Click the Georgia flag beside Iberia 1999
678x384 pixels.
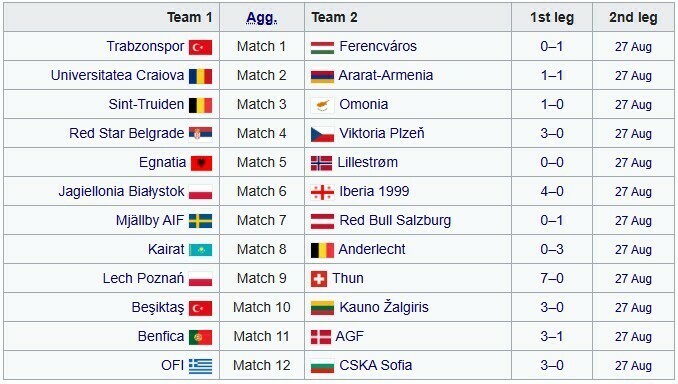[322, 192]
